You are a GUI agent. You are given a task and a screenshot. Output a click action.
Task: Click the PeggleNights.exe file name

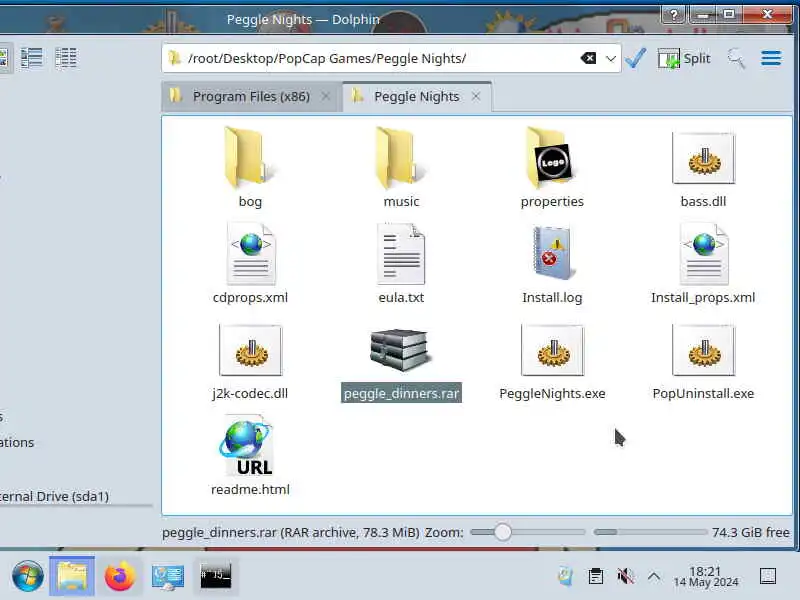[552, 393]
